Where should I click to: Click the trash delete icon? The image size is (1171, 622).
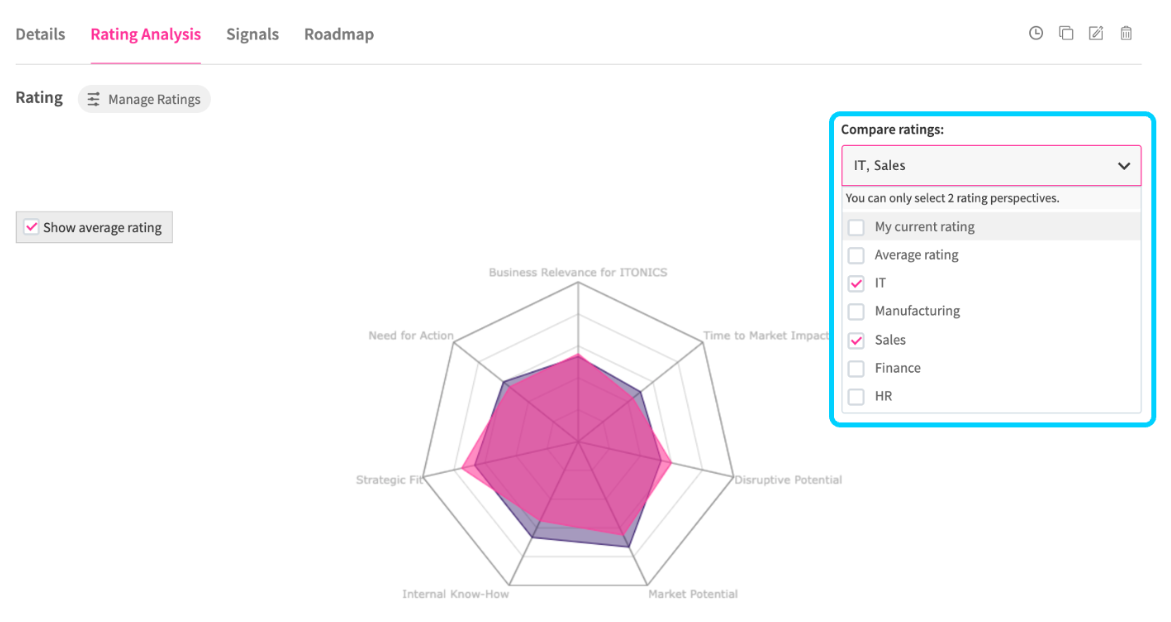pyautogui.click(x=1126, y=33)
